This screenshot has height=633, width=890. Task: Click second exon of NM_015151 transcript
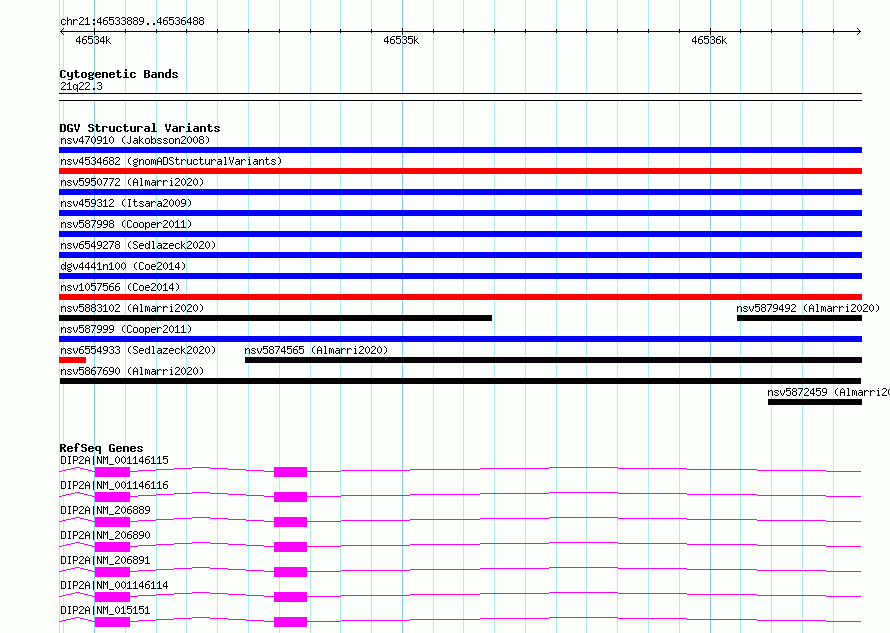coord(291,622)
